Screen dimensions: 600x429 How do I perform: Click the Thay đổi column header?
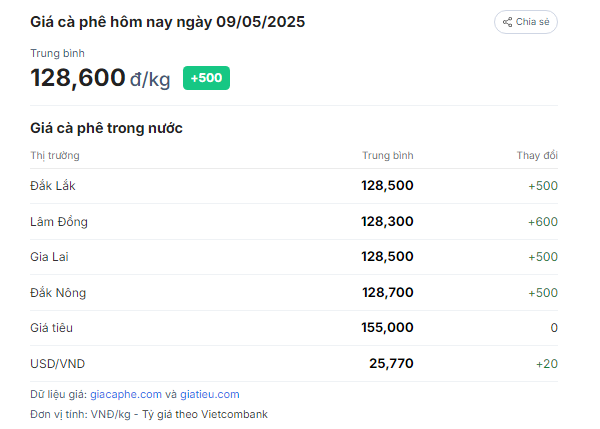(537, 155)
